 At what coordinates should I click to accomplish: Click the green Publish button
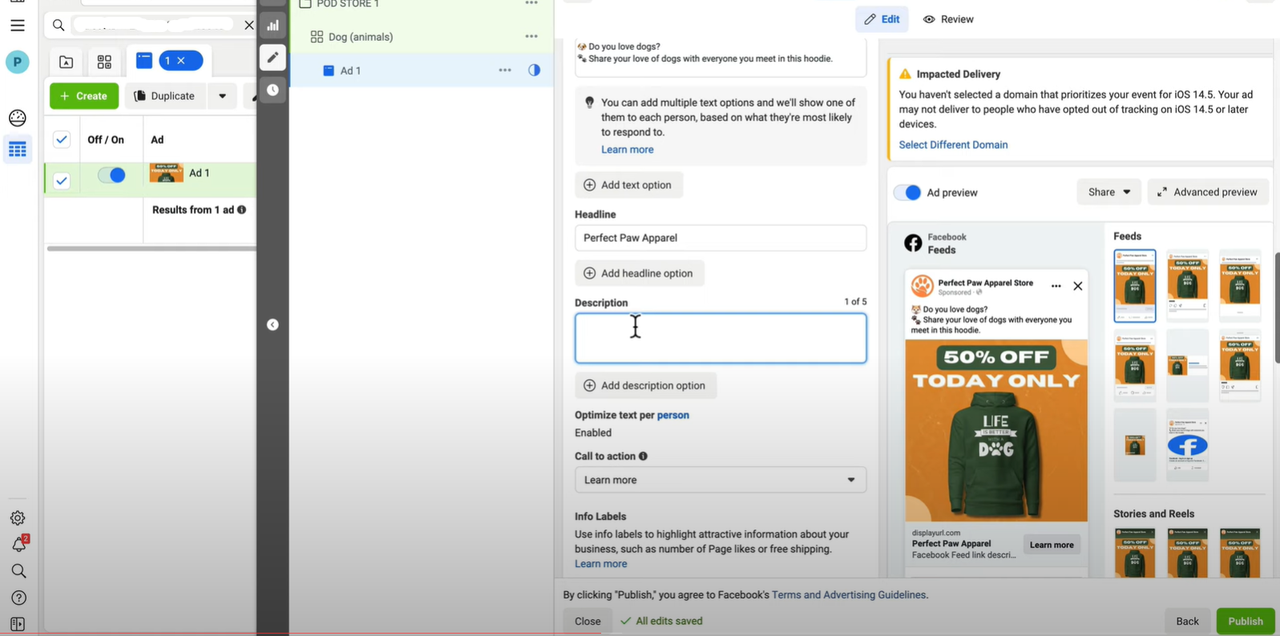[x=1245, y=621]
